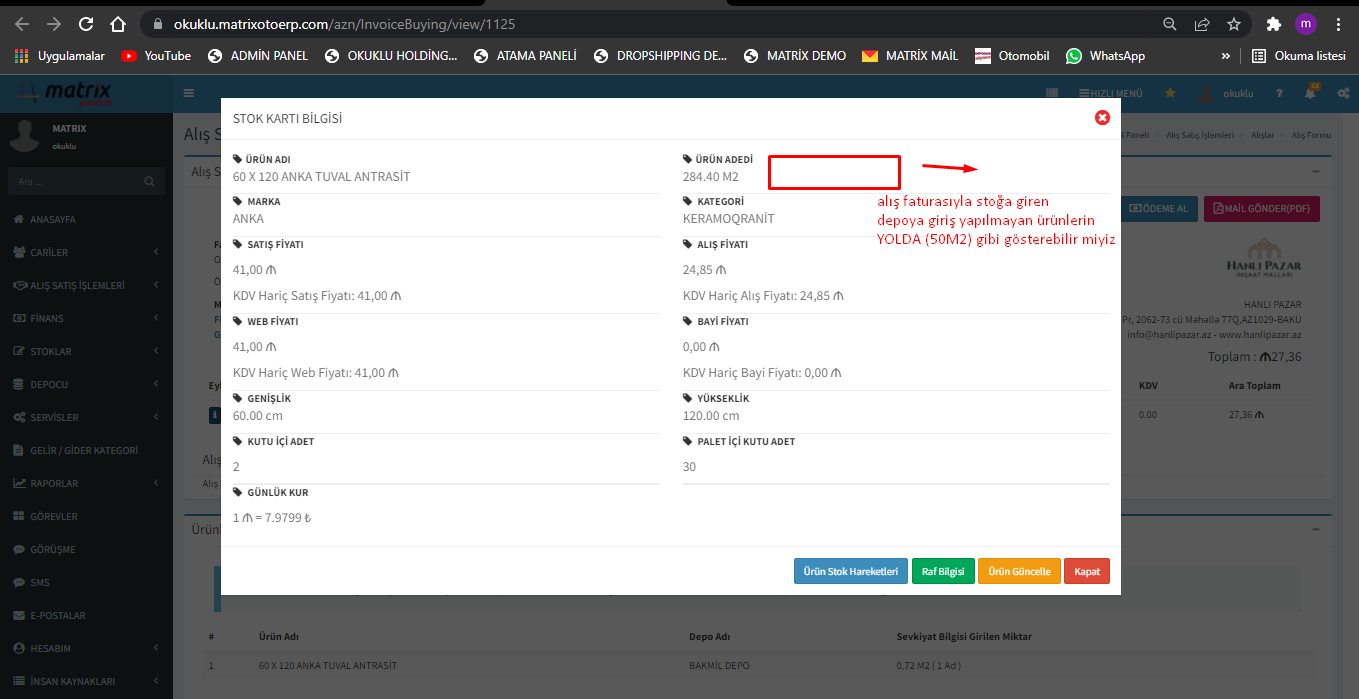Open Raf Bilgisi shelf info

coord(942,571)
